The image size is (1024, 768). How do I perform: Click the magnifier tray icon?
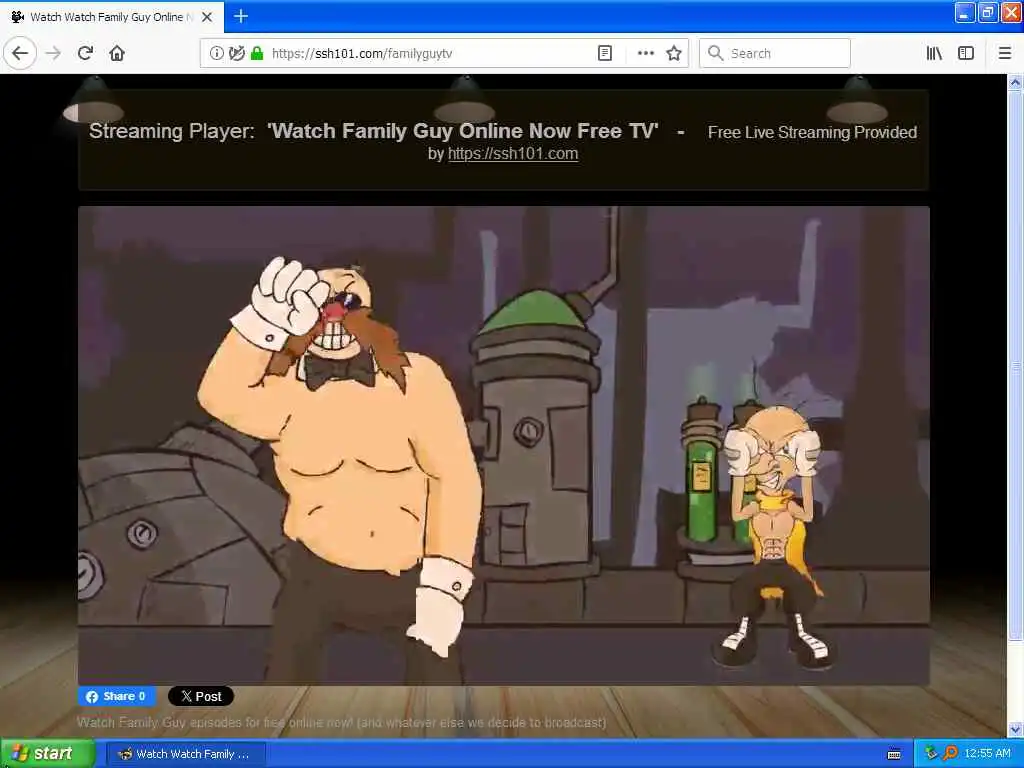pyautogui.click(x=950, y=754)
